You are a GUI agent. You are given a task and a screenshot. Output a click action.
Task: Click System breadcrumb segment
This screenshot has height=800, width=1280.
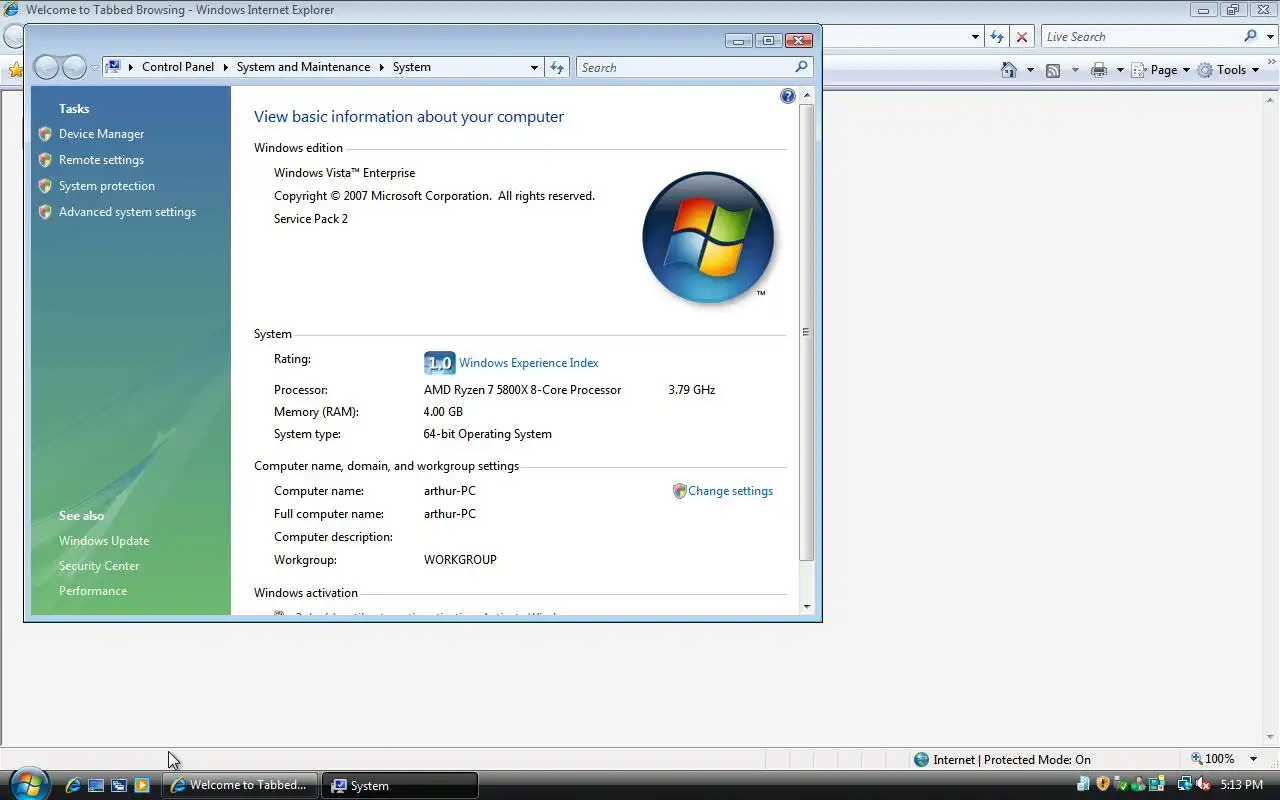click(411, 67)
